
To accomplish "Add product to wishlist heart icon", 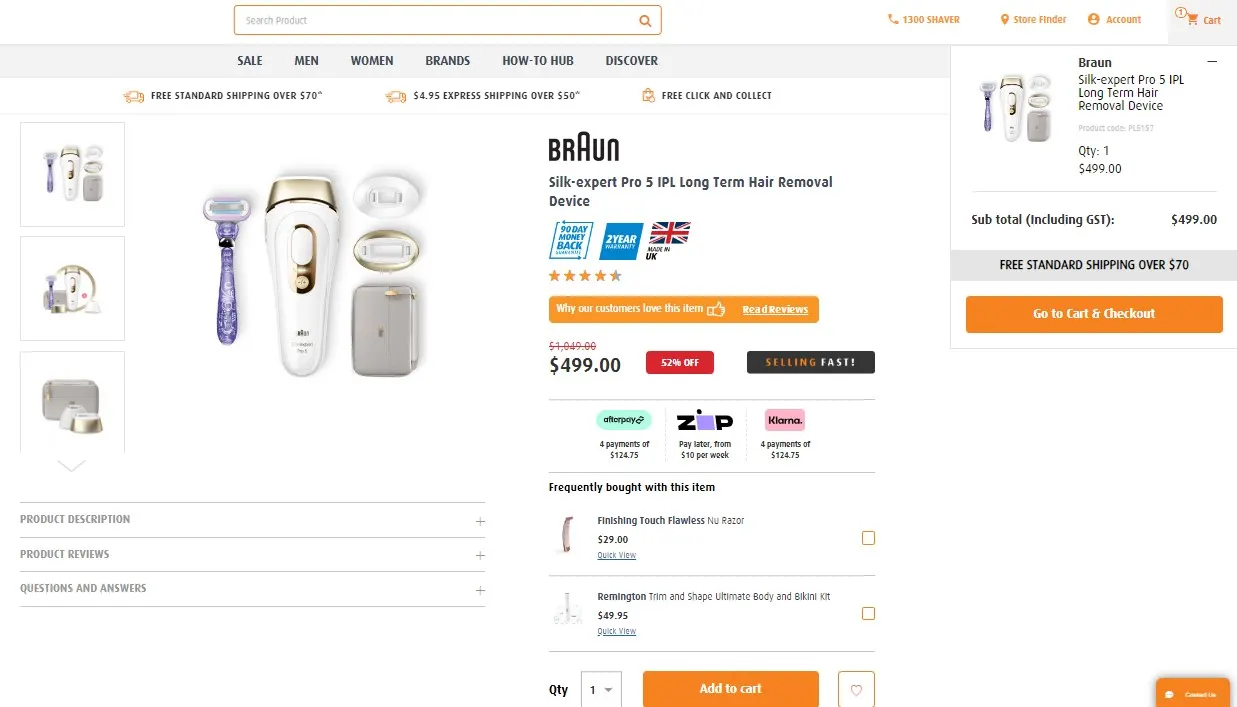I will (856, 689).
